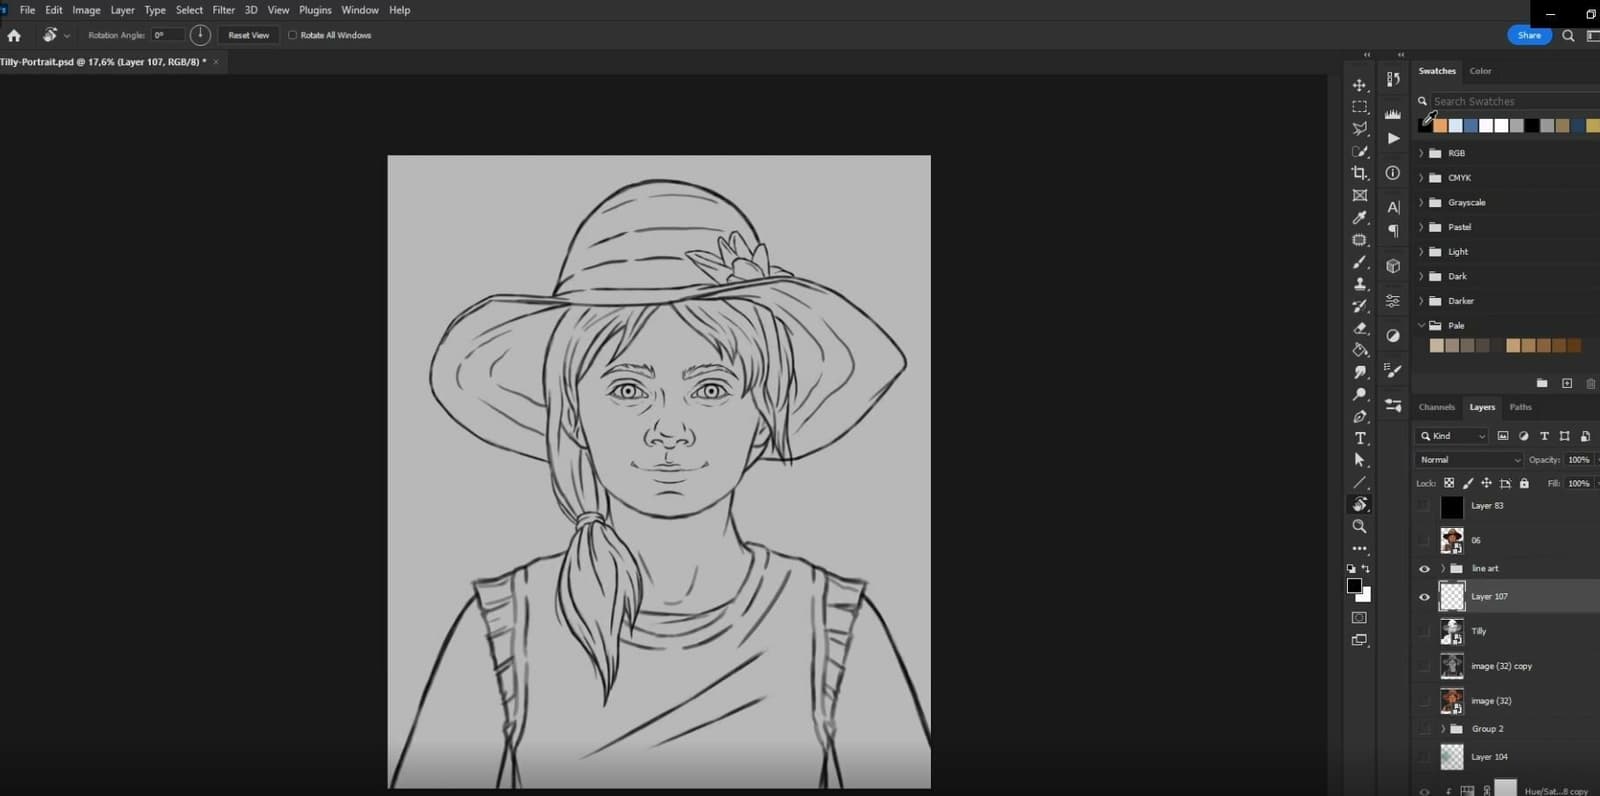Select the Pen tool
The image size is (1600, 796).
[x=1359, y=416]
